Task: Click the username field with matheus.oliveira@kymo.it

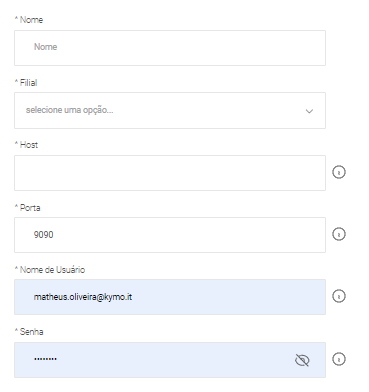Action: (x=170, y=297)
